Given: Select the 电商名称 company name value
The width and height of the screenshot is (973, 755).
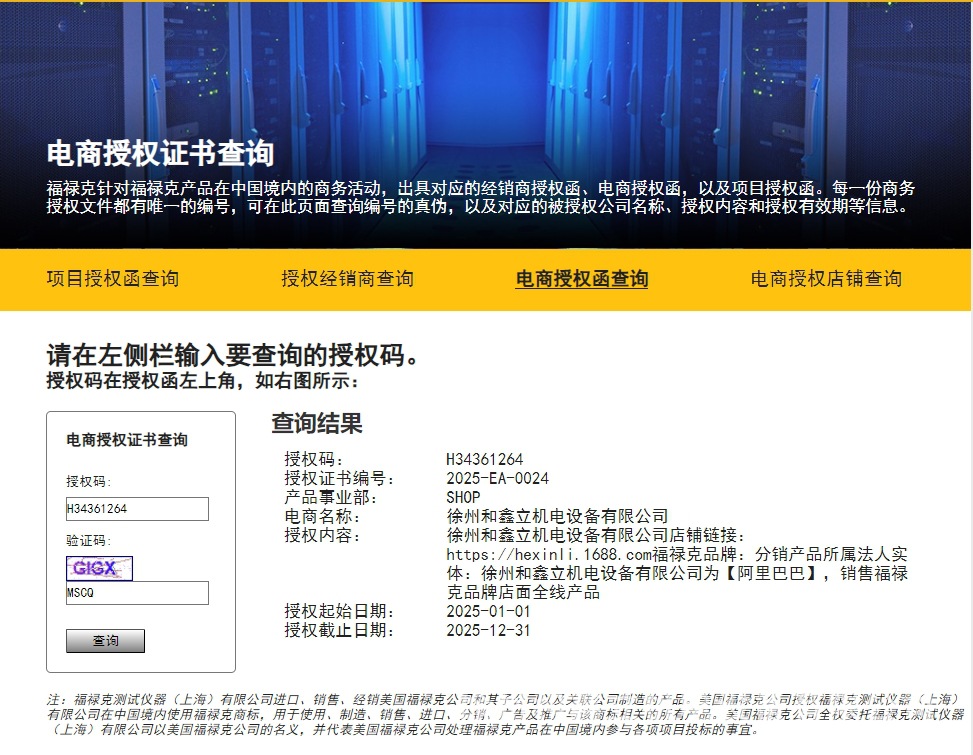Looking at the screenshot, I should [557, 516].
